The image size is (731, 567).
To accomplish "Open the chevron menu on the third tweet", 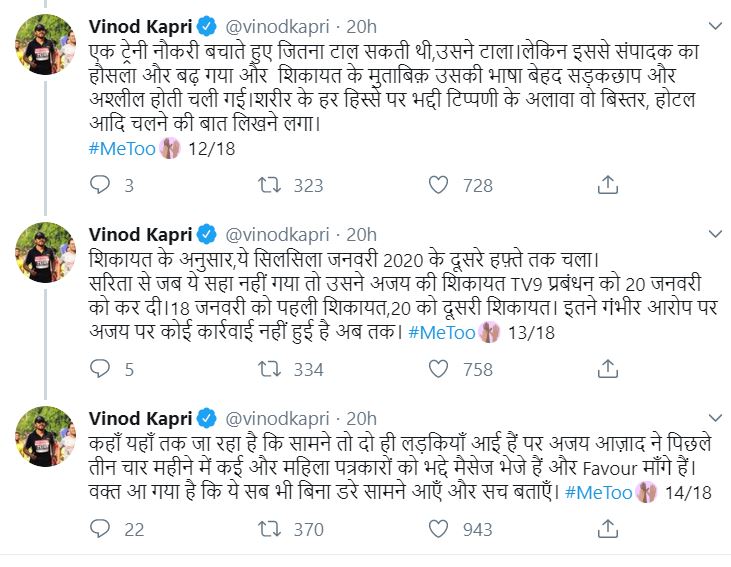I will pyautogui.click(x=713, y=419).
